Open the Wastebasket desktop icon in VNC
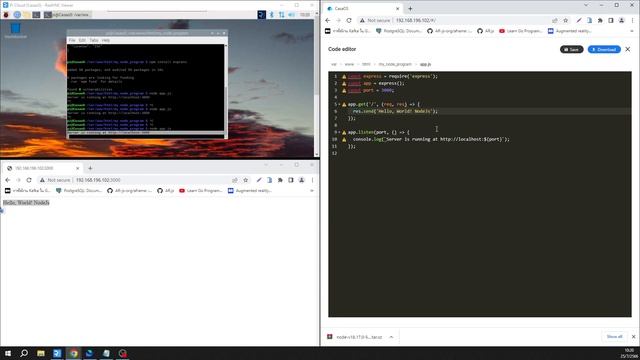Image resolution: width=640 pixels, height=360 pixels. point(16,31)
